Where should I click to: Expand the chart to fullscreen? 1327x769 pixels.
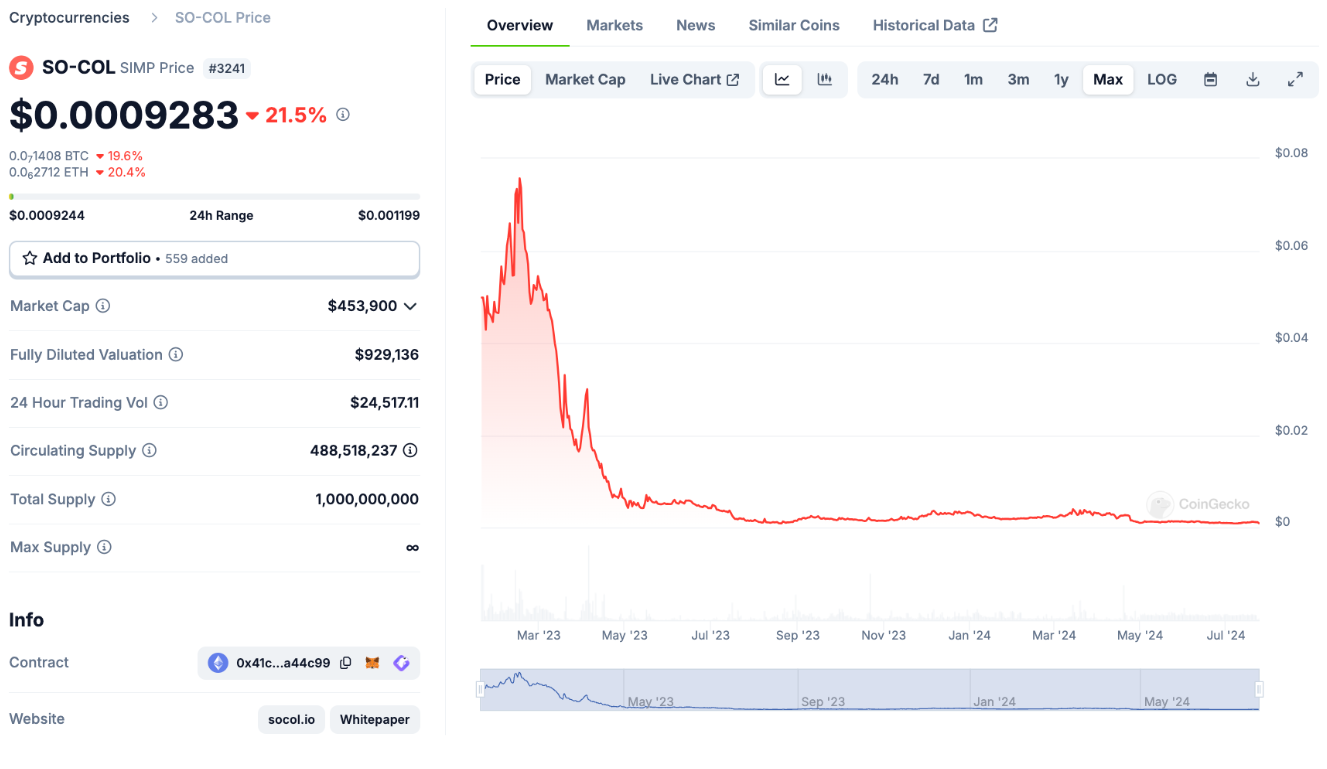(x=1295, y=80)
